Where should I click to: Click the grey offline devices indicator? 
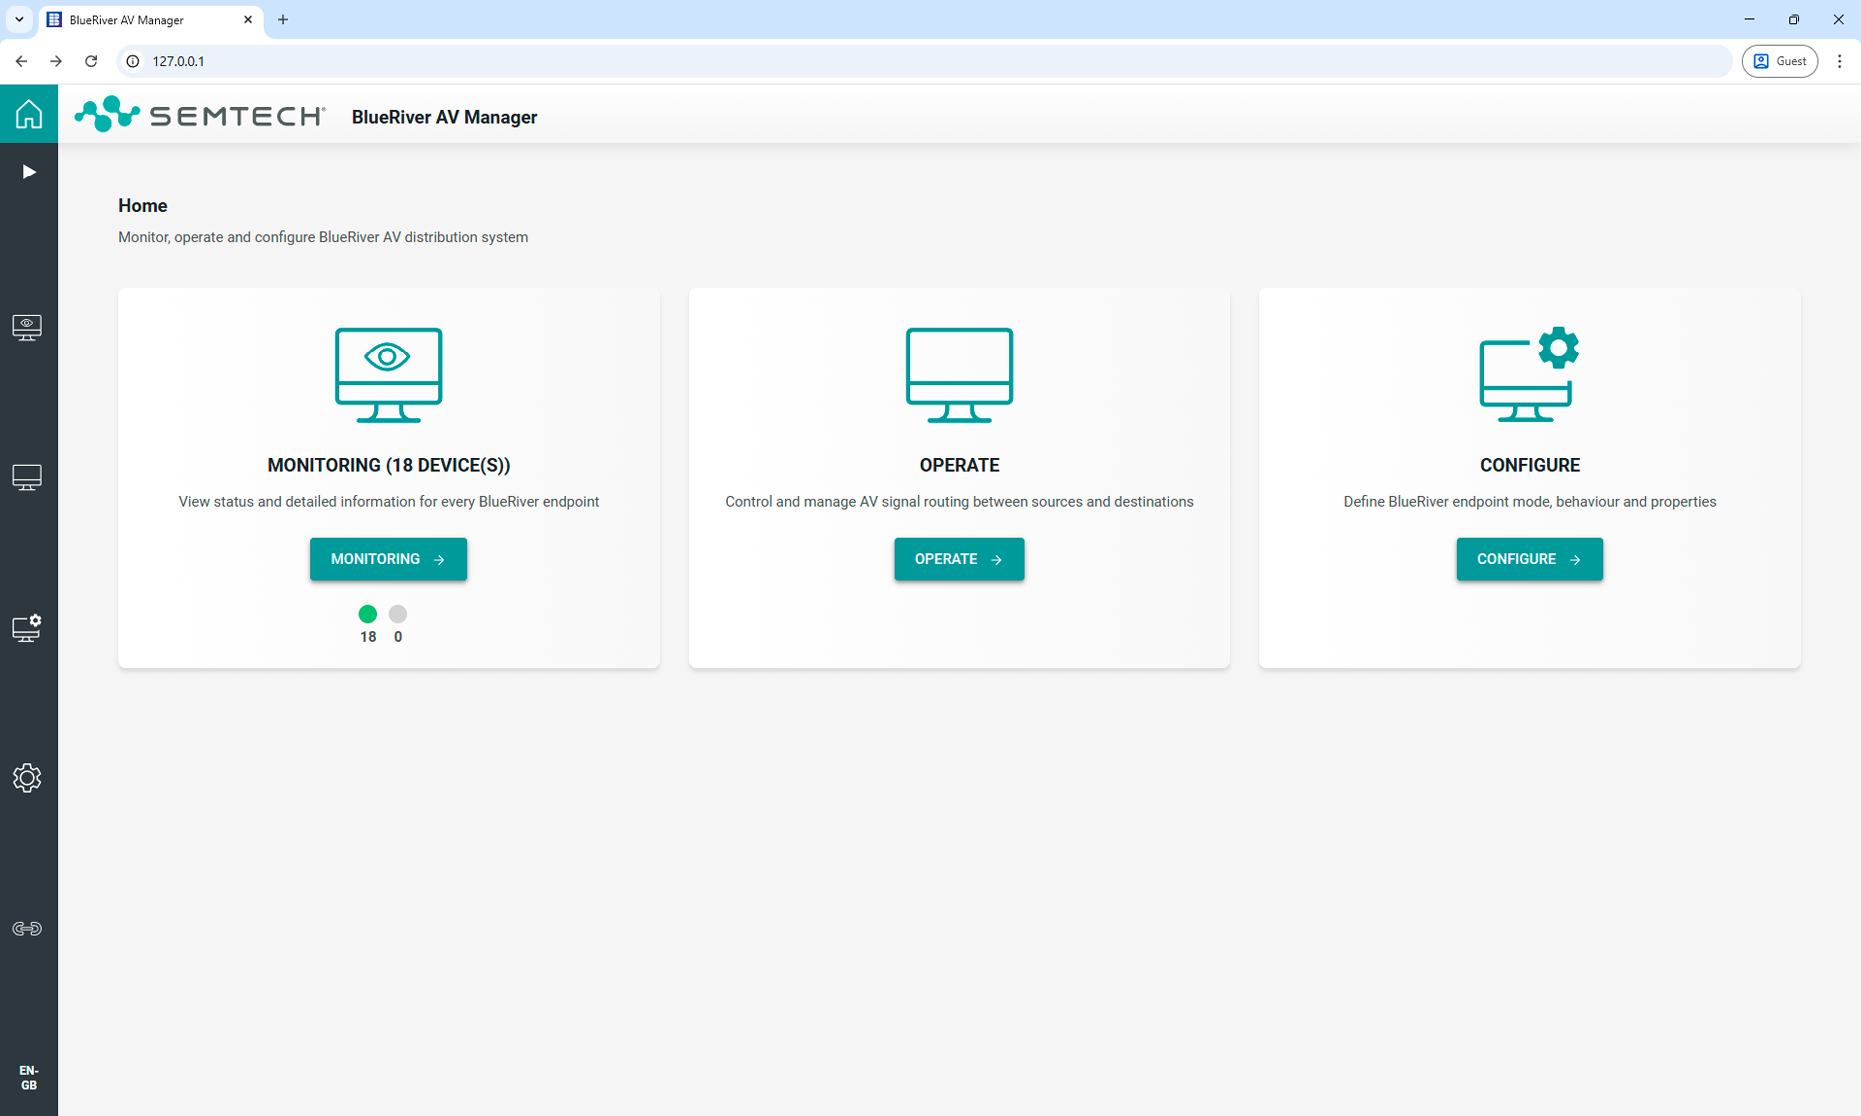point(398,614)
